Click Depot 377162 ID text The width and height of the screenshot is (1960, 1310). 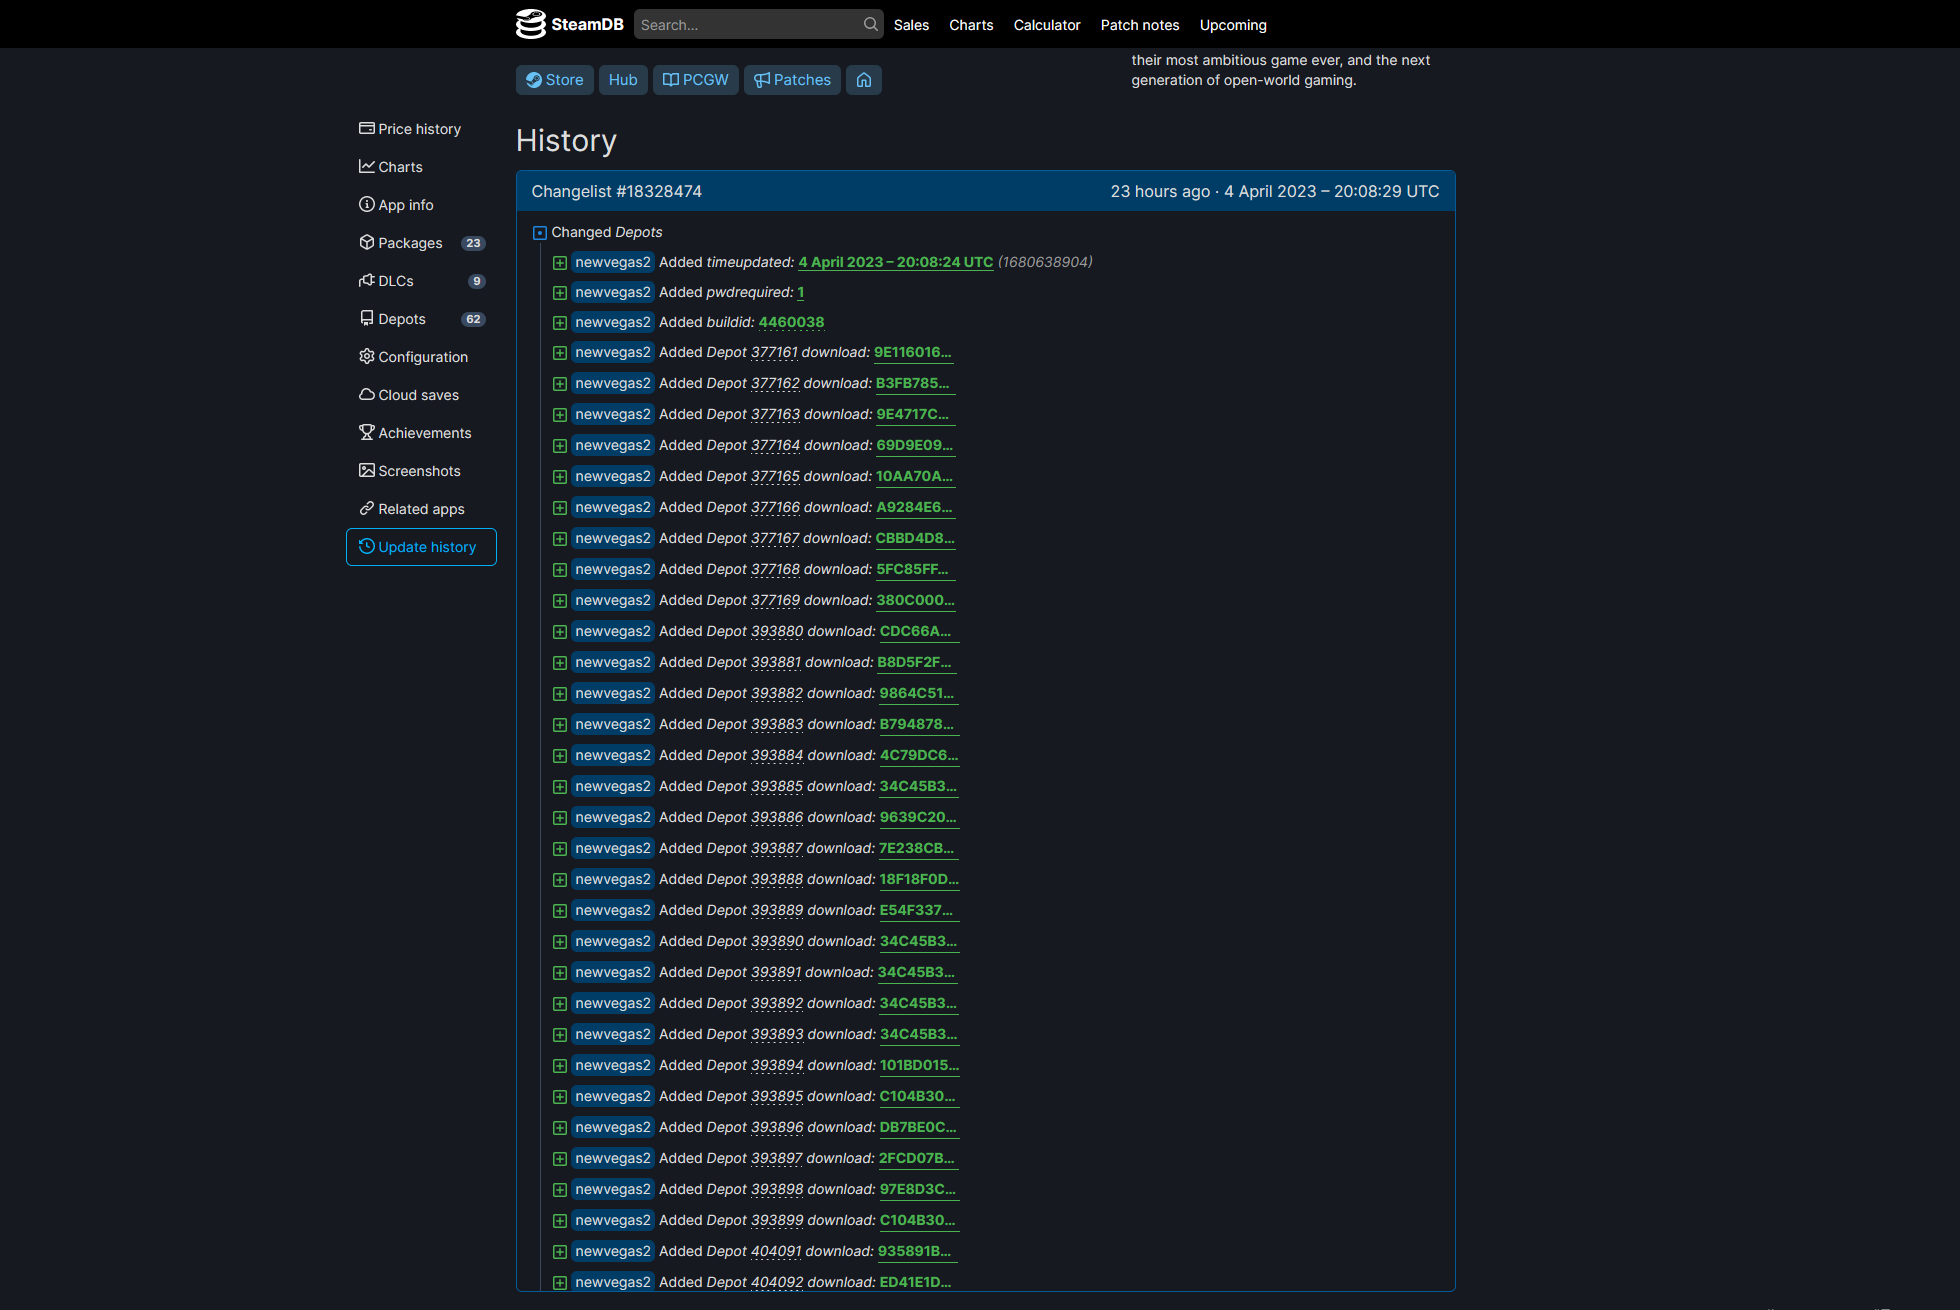coord(775,383)
